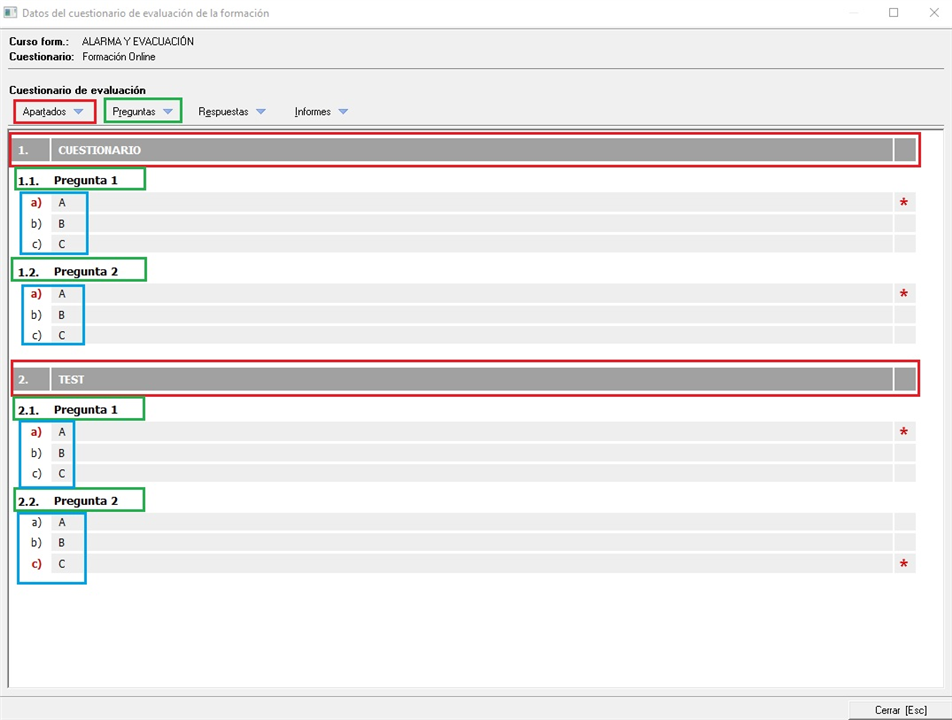The height and width of the screenshot is (720, 952).
Task: Select question 1.1 Pregunta 1
Action: click(85, 181)
